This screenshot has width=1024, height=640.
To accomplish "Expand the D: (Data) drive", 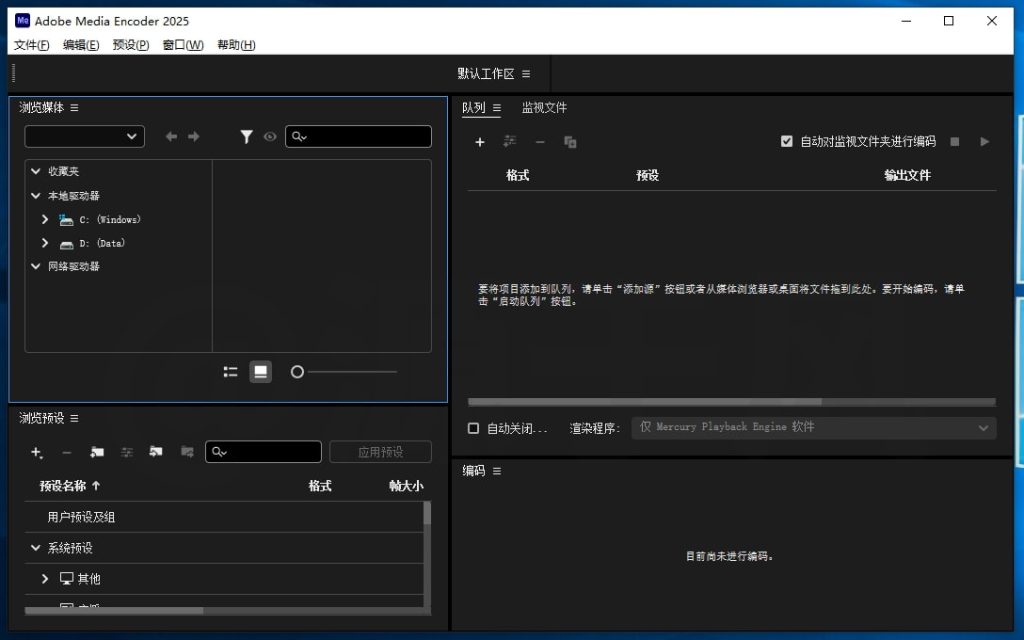I will [45, 243].
